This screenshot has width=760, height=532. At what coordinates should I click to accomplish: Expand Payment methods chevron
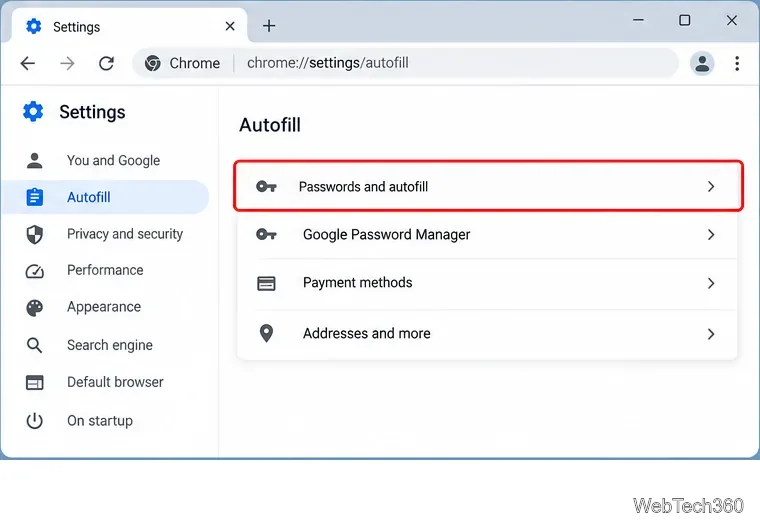click(711, 283)
